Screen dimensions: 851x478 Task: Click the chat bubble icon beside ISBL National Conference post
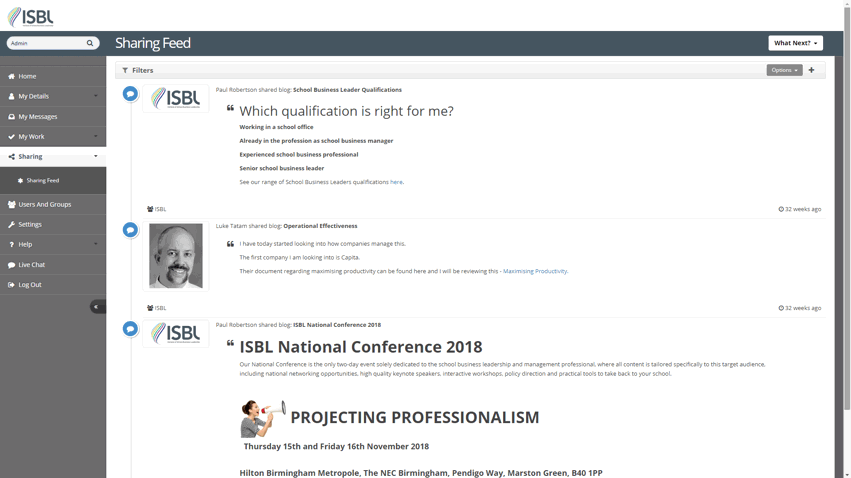click(130, 329)
